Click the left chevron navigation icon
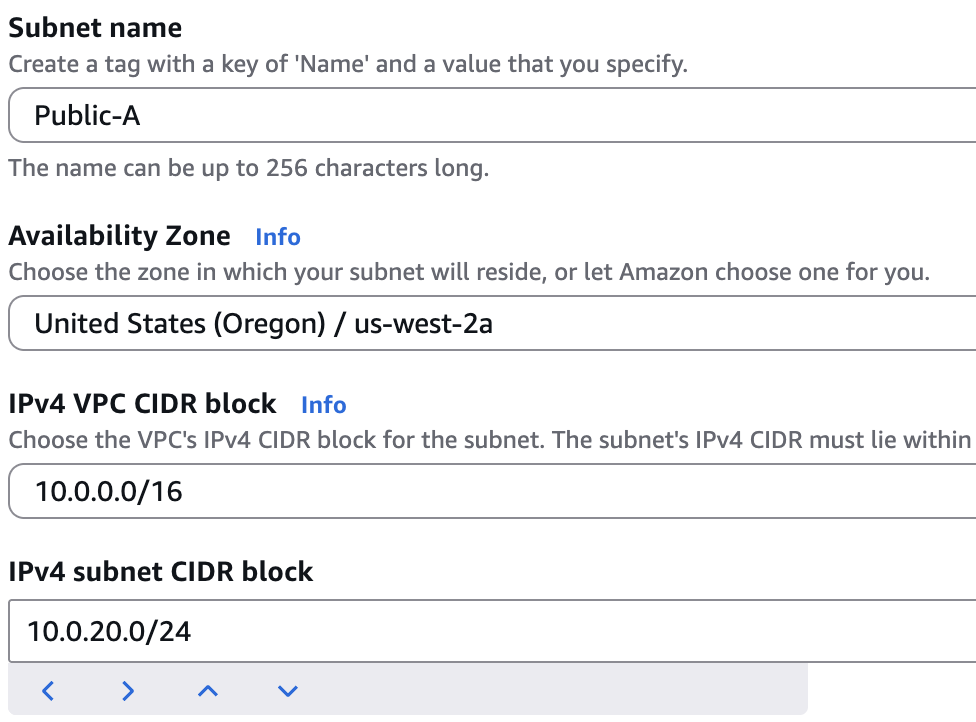976x722 pixels. (48, 691)
